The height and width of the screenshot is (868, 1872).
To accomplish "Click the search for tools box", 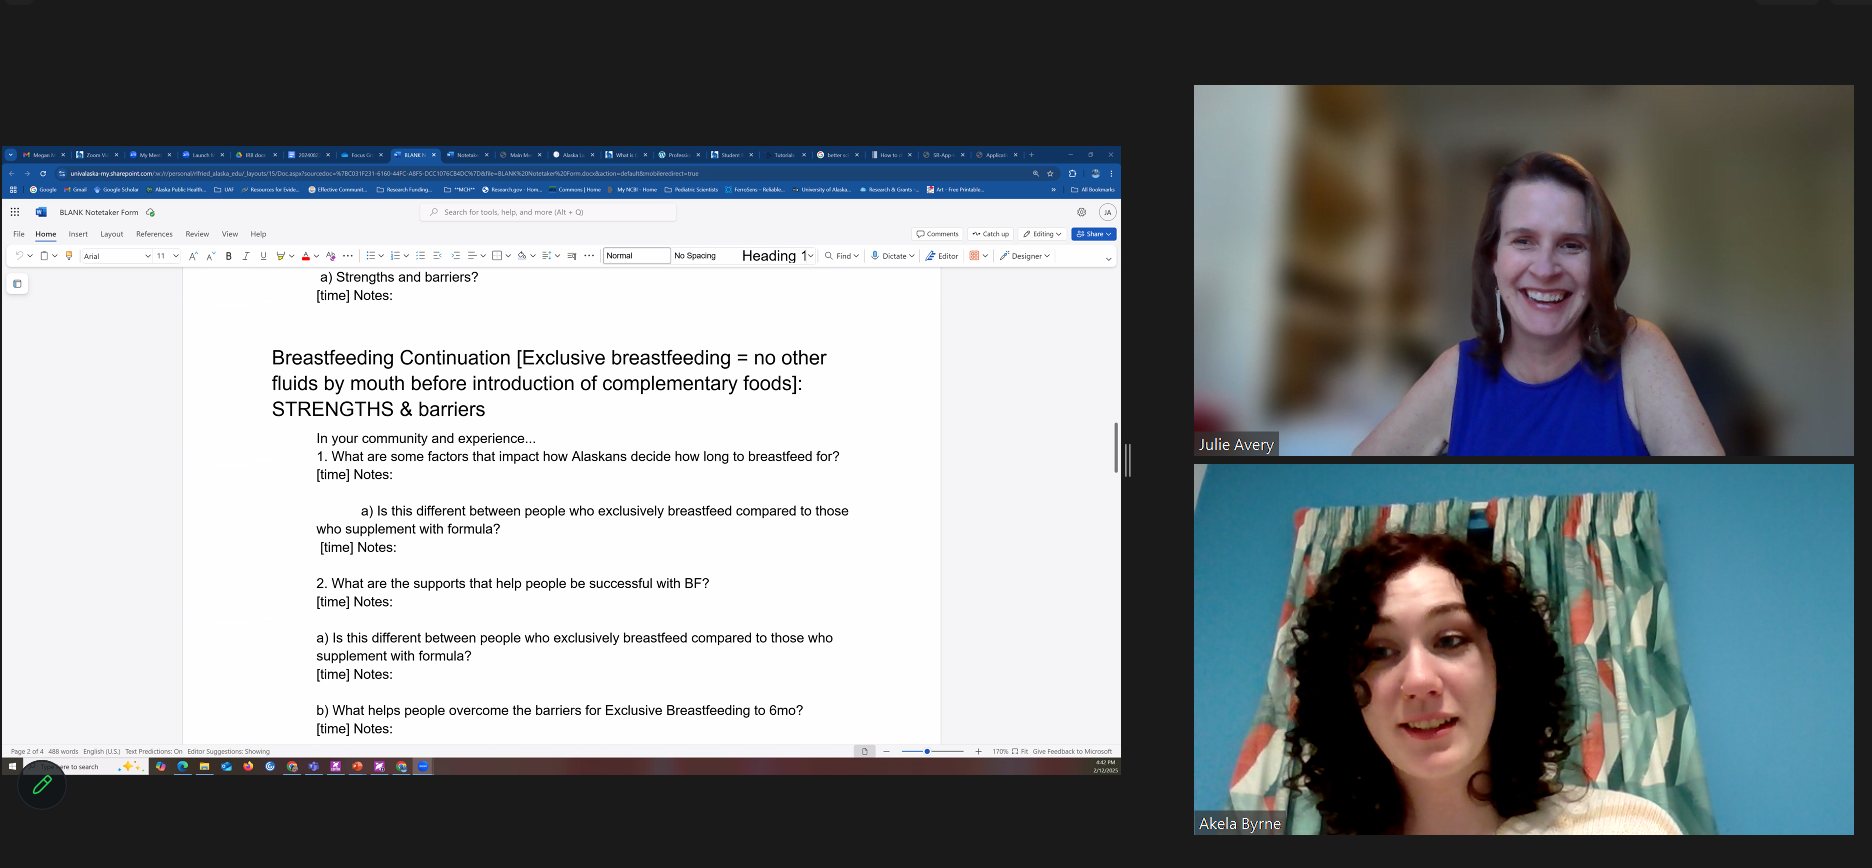I will (548, 212).
